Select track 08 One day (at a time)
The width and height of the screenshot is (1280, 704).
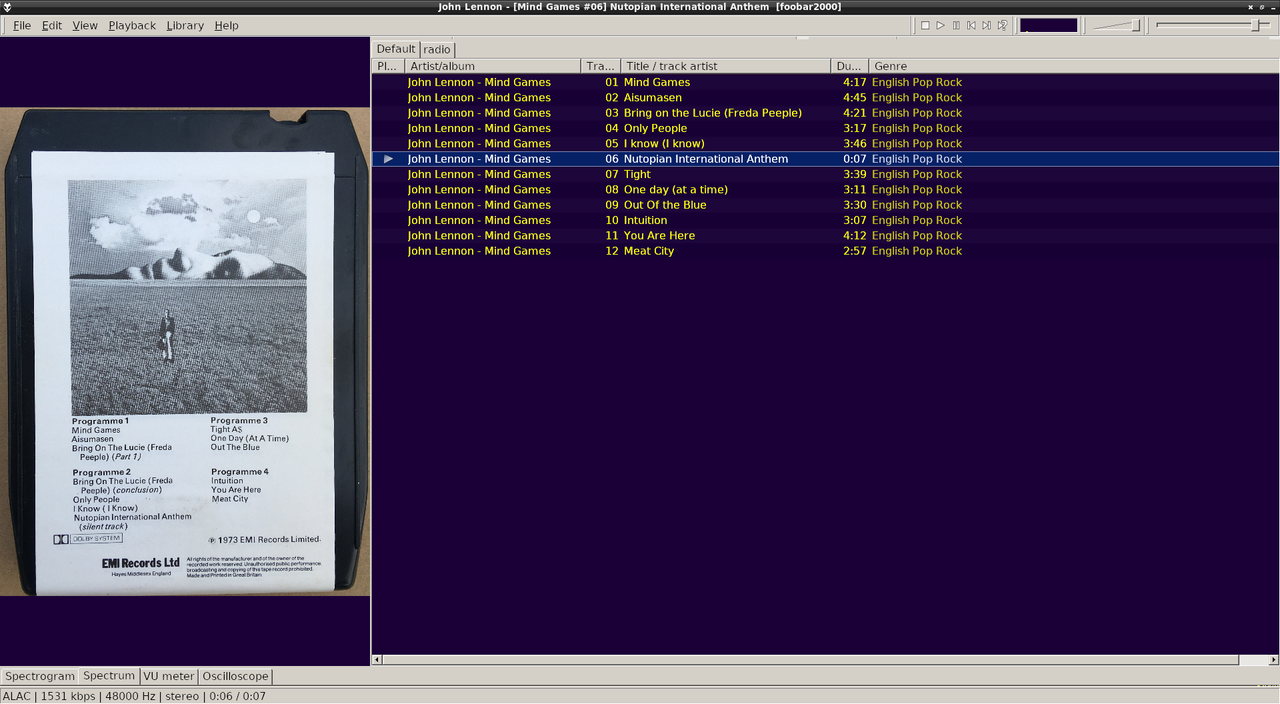(825, 189)
